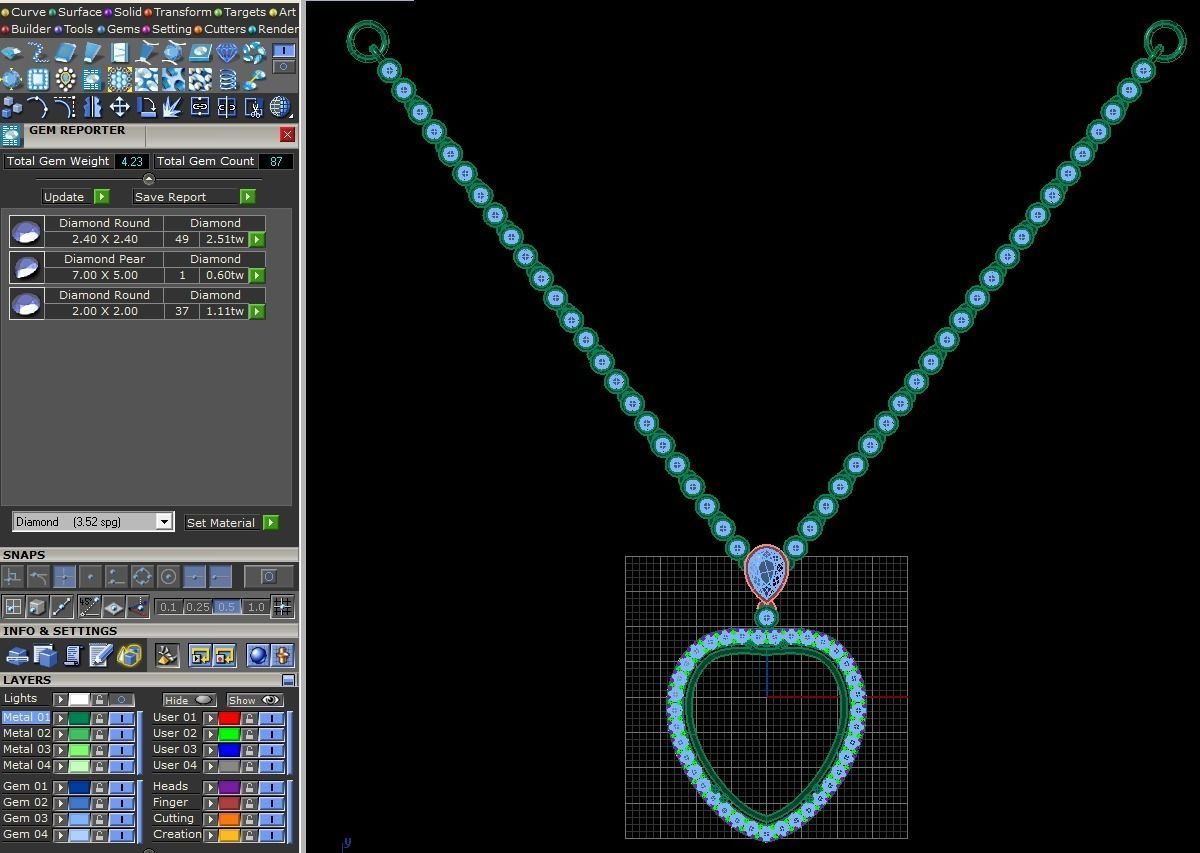Toggle Lights layer visibility circle
The height and width of the screenshot is (853, 1200).
[x=121, y=700]
